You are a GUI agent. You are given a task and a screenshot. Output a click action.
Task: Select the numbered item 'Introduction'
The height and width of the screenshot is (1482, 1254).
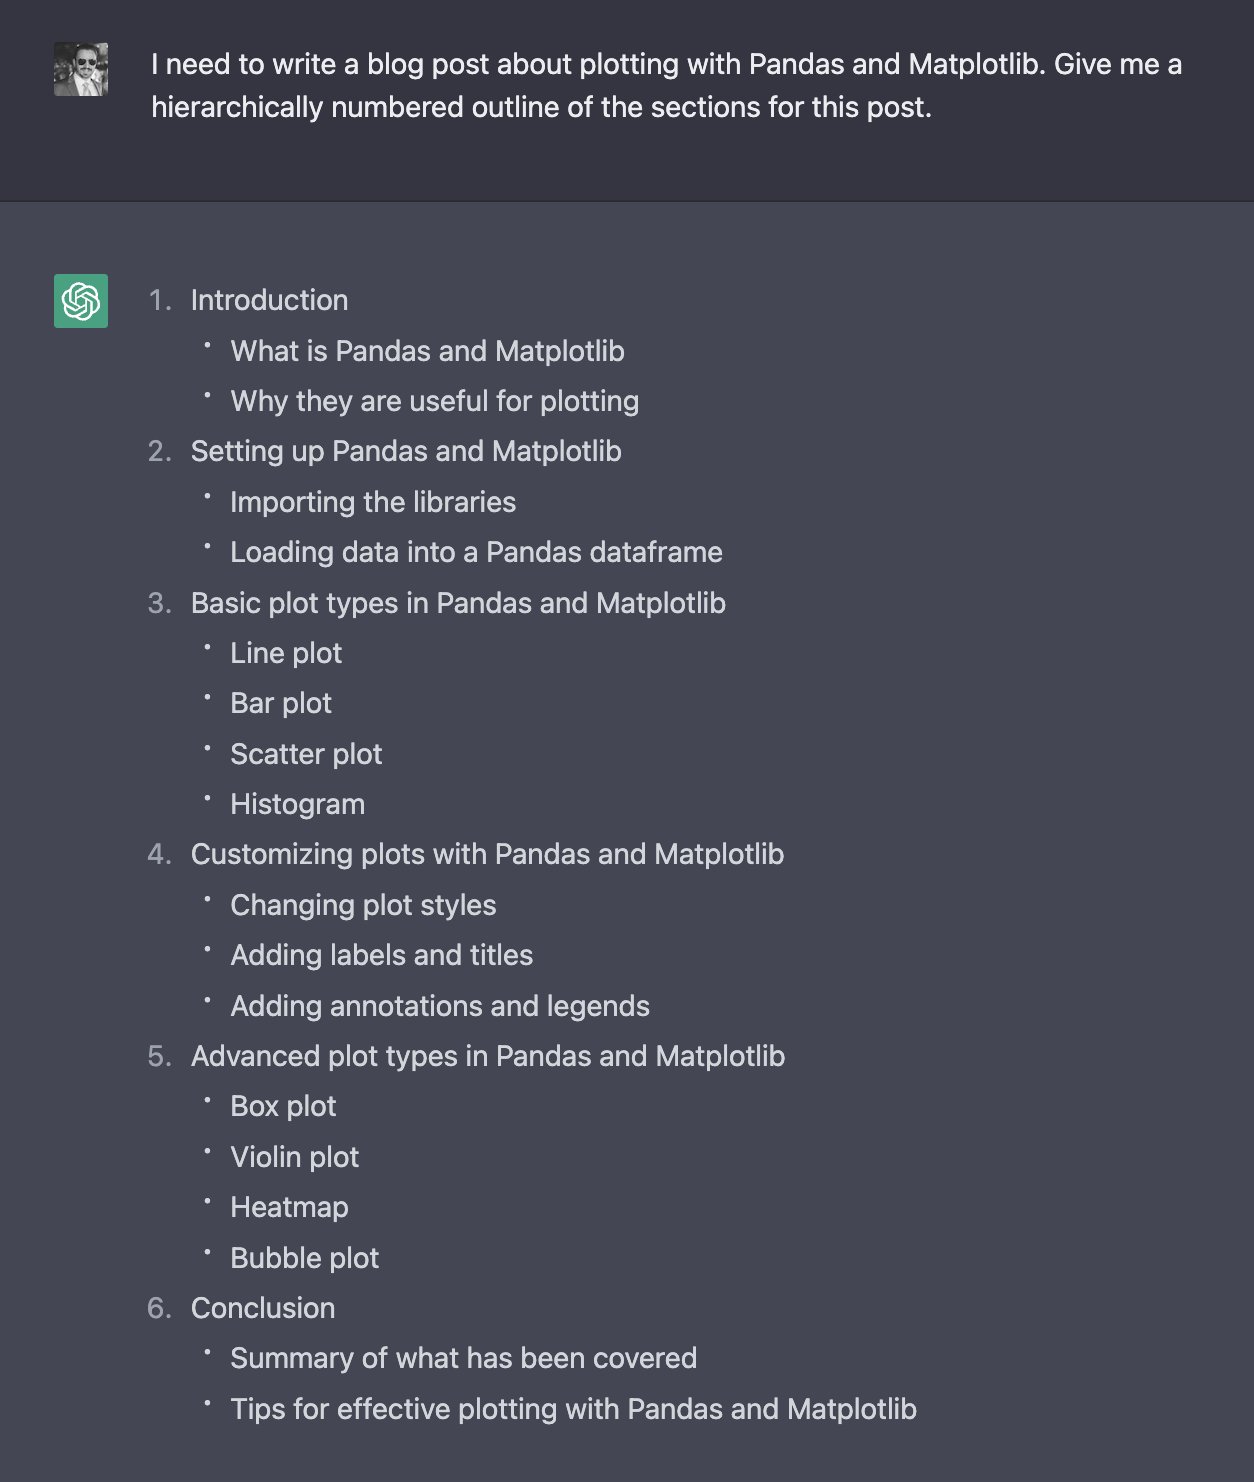click(x=269, y=300)
